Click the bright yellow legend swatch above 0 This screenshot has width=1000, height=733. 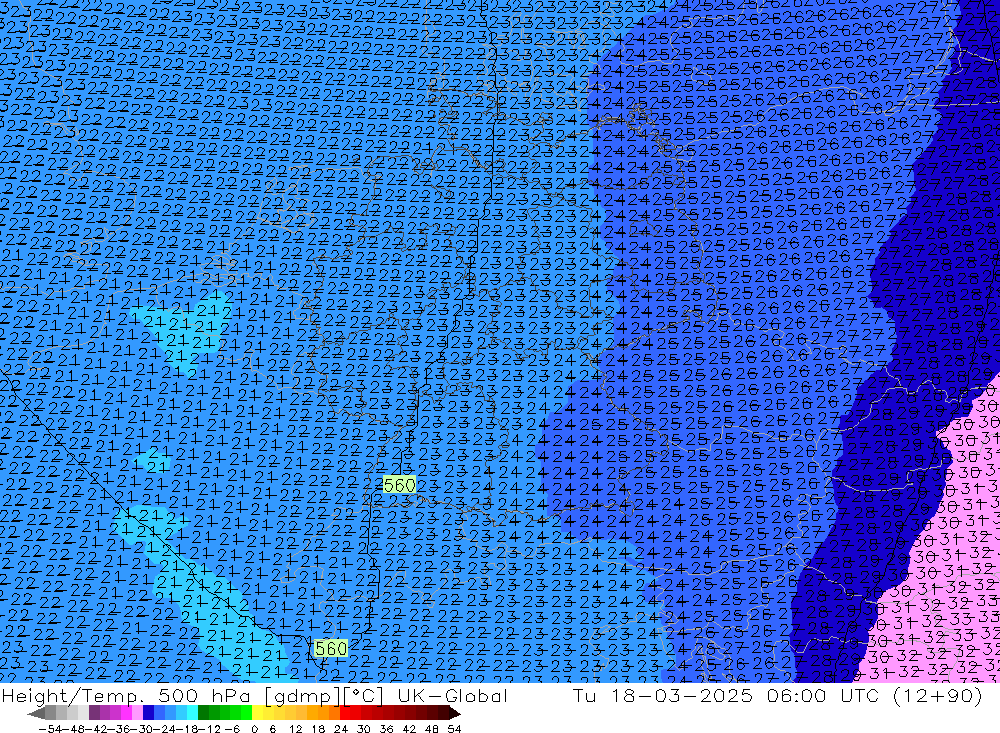pos(258,713)
